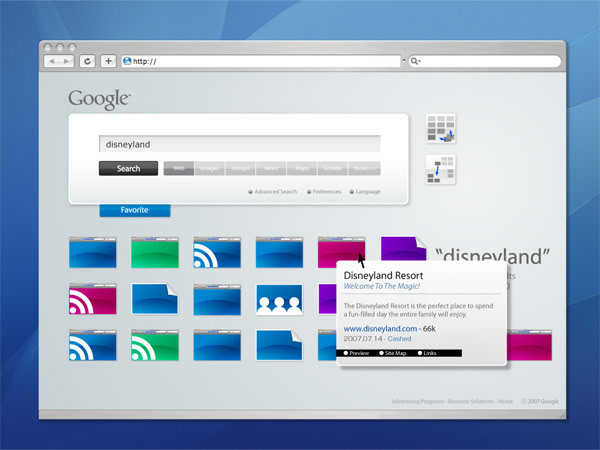
Task: Select the Site Map option in the popup bar
Action: 393,353
